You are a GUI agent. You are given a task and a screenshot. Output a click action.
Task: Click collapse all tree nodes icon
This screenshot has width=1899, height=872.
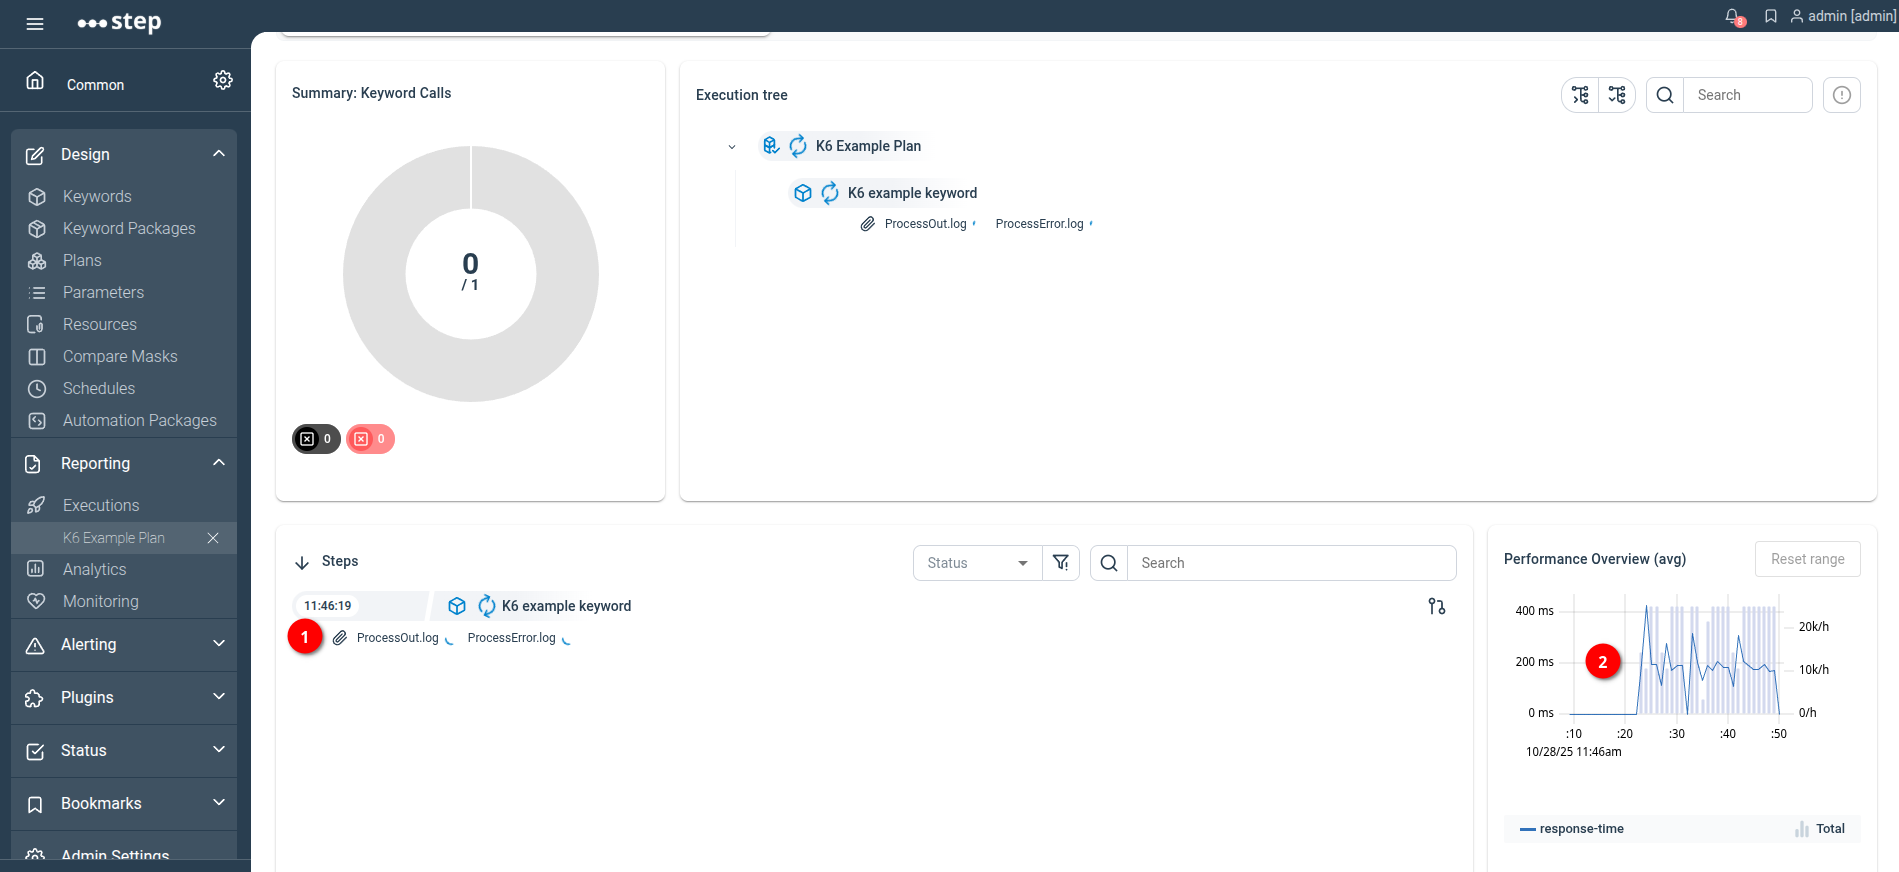coord(1617,95)
